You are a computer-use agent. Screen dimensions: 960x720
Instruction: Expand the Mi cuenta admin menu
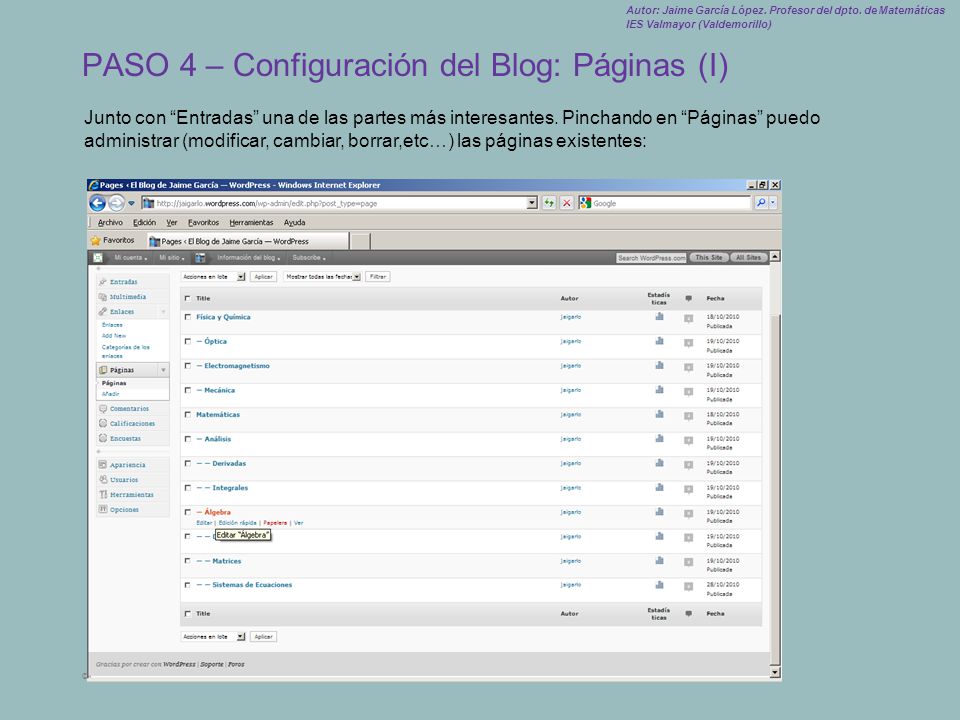tap(130, 258)
